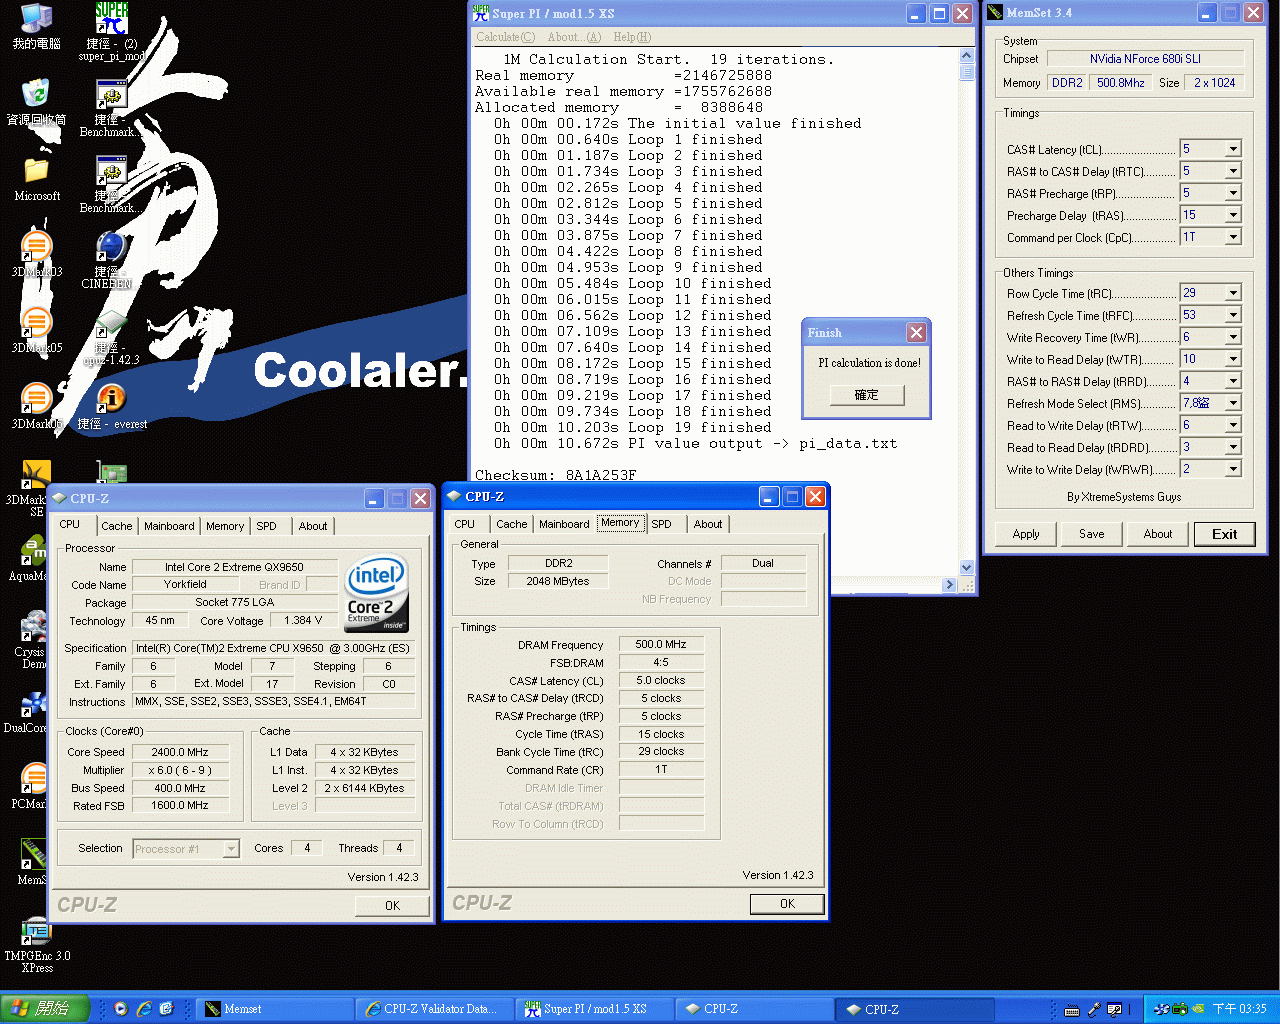
Task: Open Mainboard tab in left CPU-Z window
Action: [169, 526]
